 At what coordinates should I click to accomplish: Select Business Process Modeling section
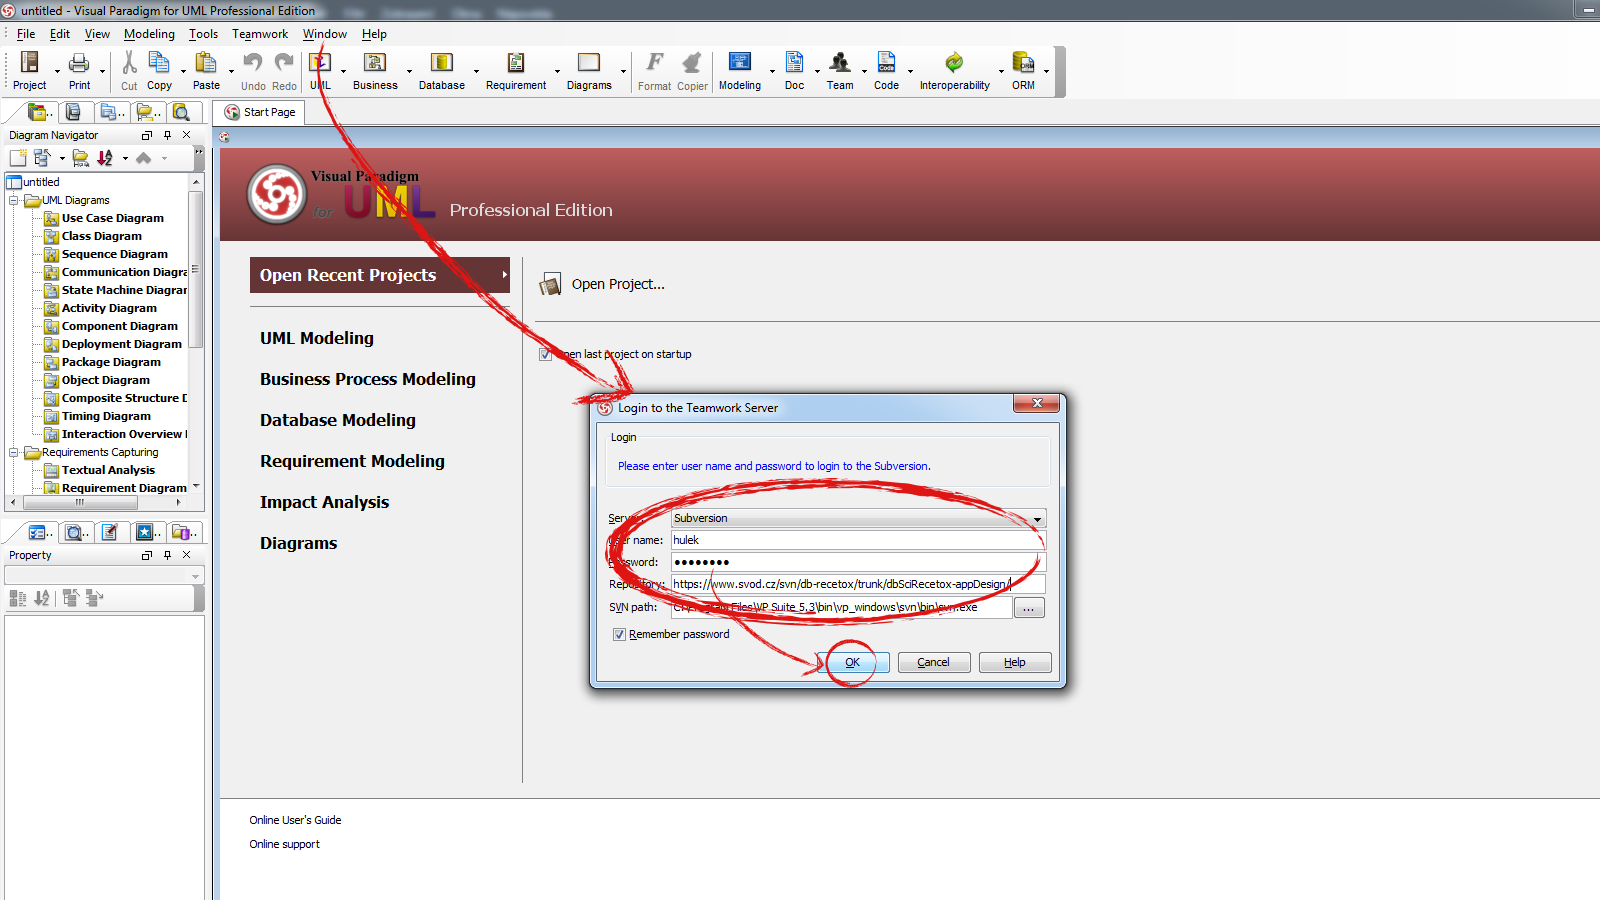368,379
